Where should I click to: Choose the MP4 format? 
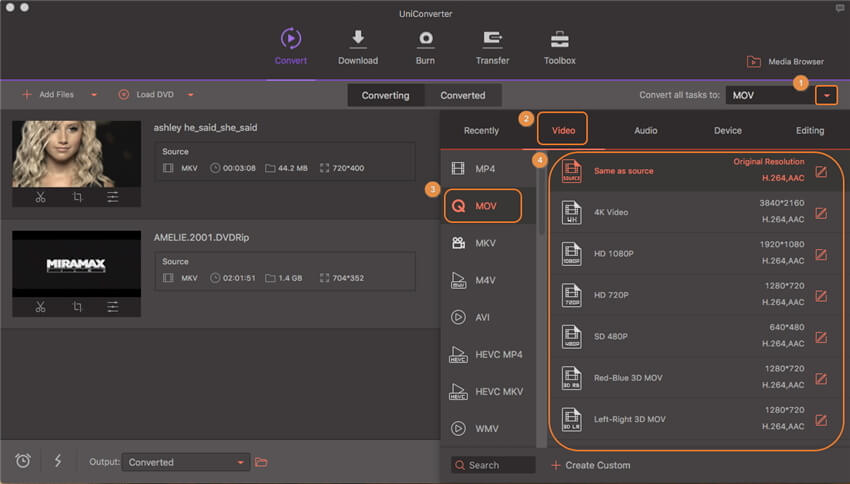(x=488, y=169)
